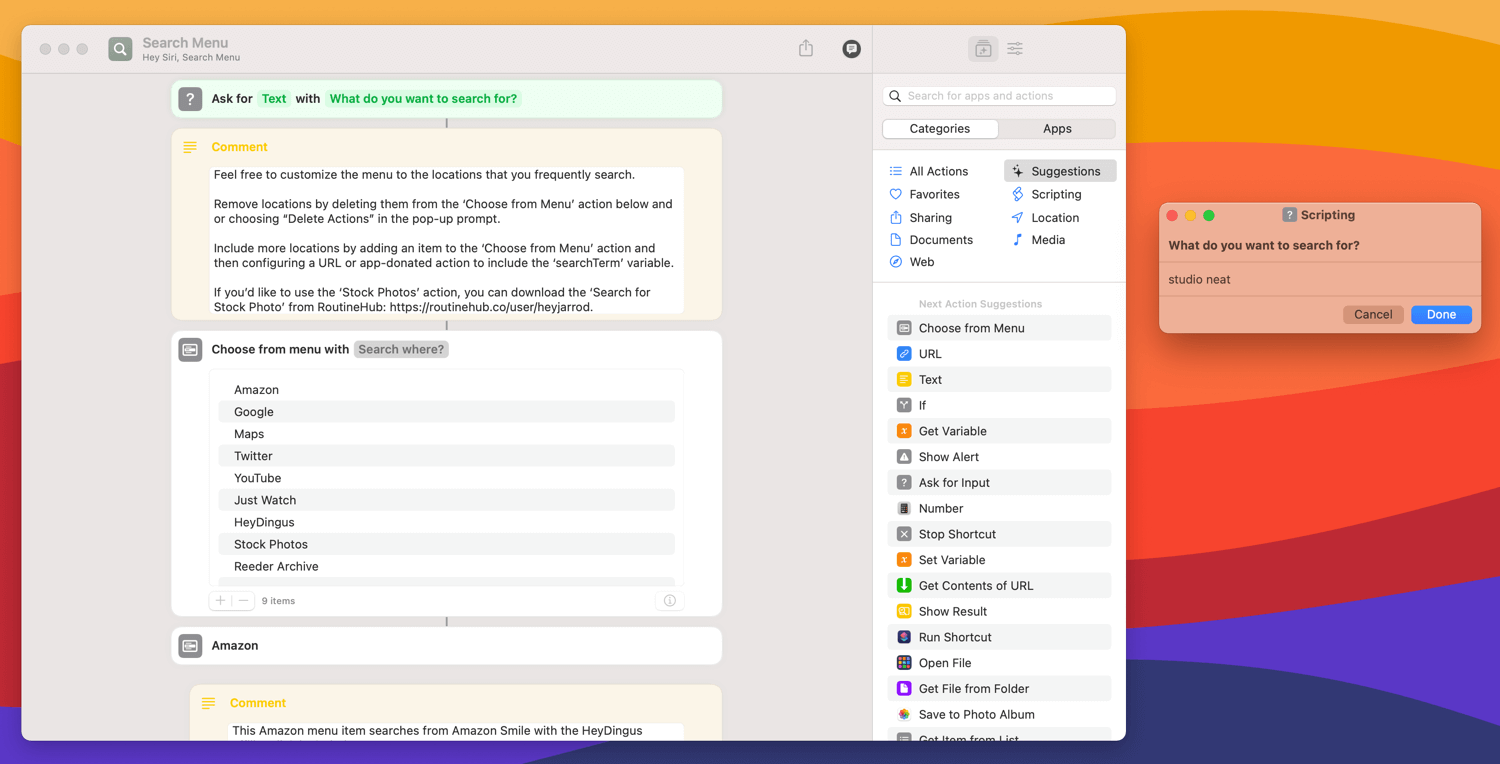Select the Show Alert suggestion
The width and height of the screenshot is (1500, 764).
(x=999, y=457)
